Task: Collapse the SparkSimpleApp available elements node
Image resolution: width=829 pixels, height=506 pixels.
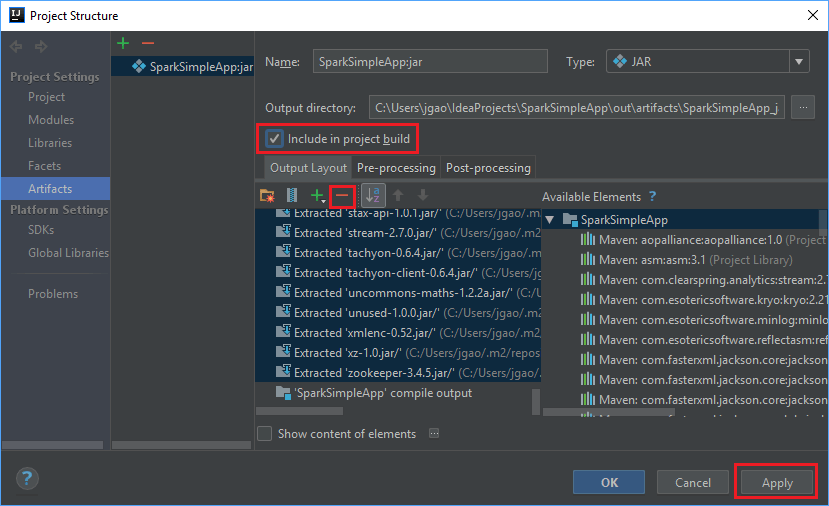Action: click(x=549, y=219)
